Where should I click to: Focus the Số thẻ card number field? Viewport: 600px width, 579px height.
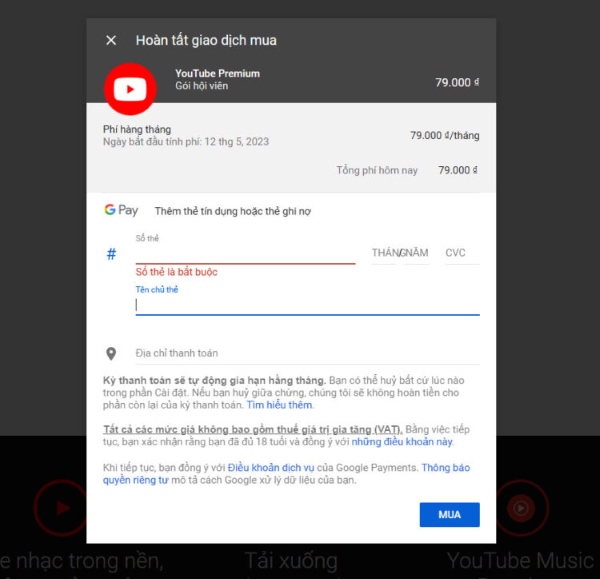[245, 253]
